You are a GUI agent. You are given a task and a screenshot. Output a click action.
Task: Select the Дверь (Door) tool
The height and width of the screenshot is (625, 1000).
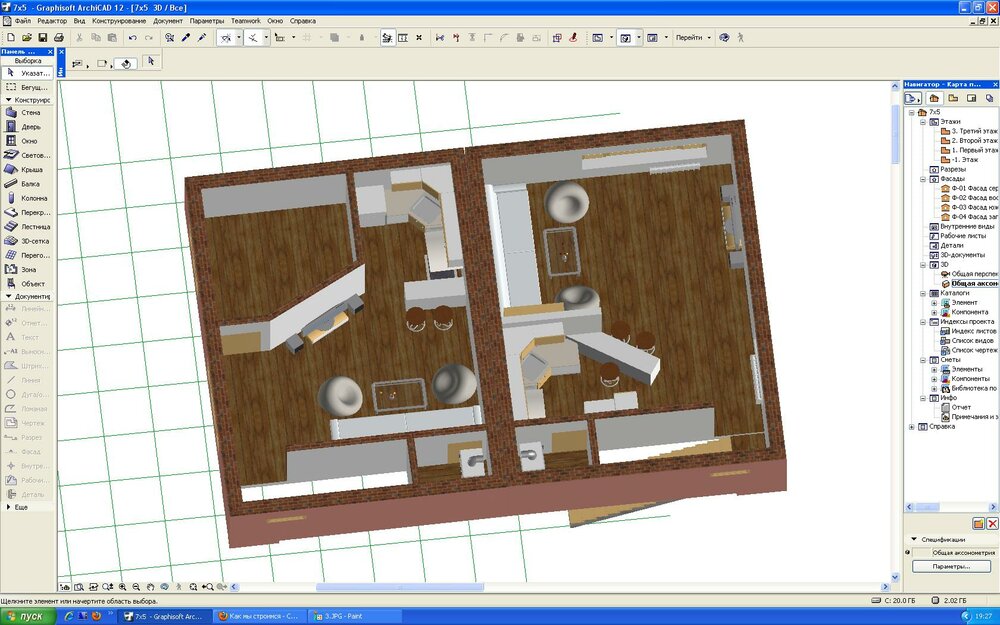(28, 127)
